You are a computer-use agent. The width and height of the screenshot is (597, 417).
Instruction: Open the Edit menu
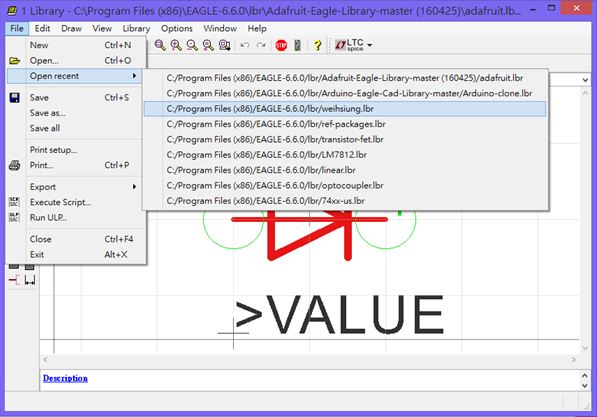point(42,29)
